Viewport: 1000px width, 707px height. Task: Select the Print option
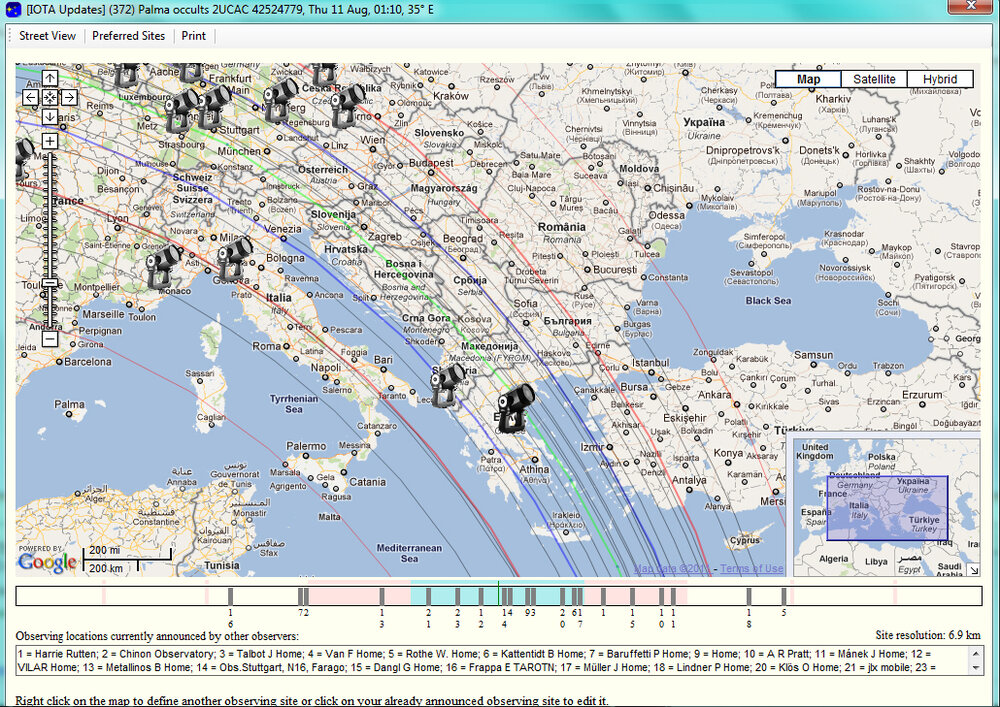pos(194,35)
